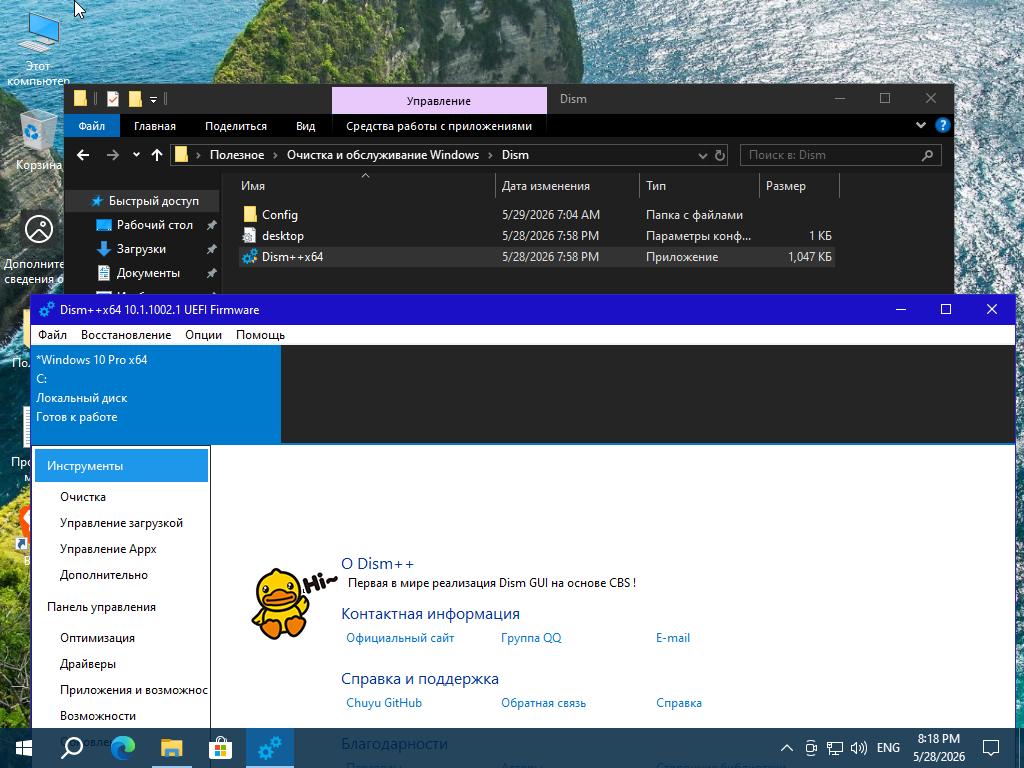Unpin Рабочий стол pin icon
The width and height of the screenshot is (1024, 768).
click(x=212, y=225)
